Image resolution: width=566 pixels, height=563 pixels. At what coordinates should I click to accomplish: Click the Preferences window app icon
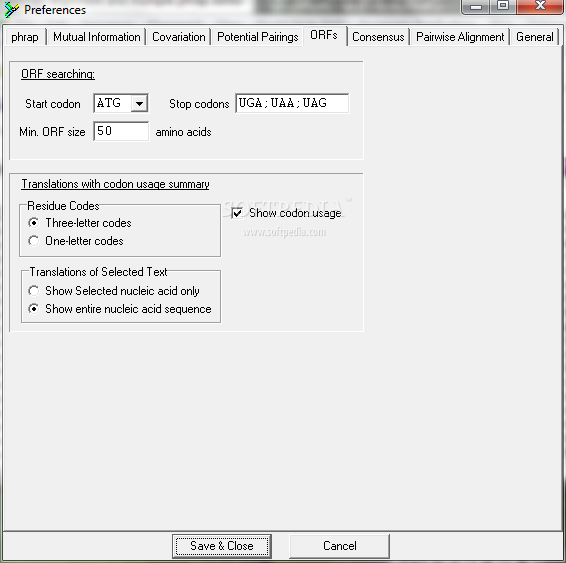(11, 10)
